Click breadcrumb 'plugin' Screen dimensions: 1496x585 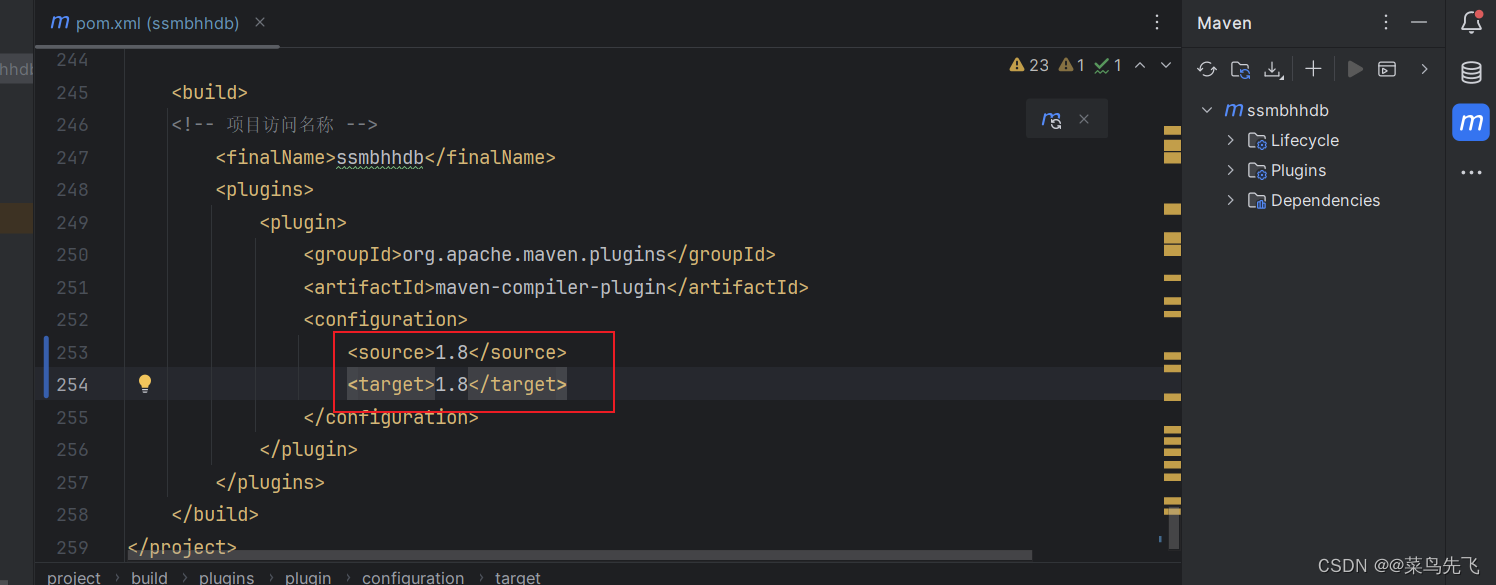[x=308, y=577]
